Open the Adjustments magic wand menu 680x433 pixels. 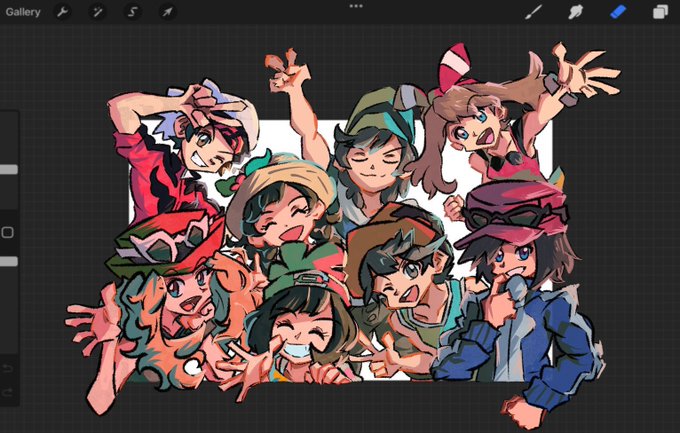98,12
